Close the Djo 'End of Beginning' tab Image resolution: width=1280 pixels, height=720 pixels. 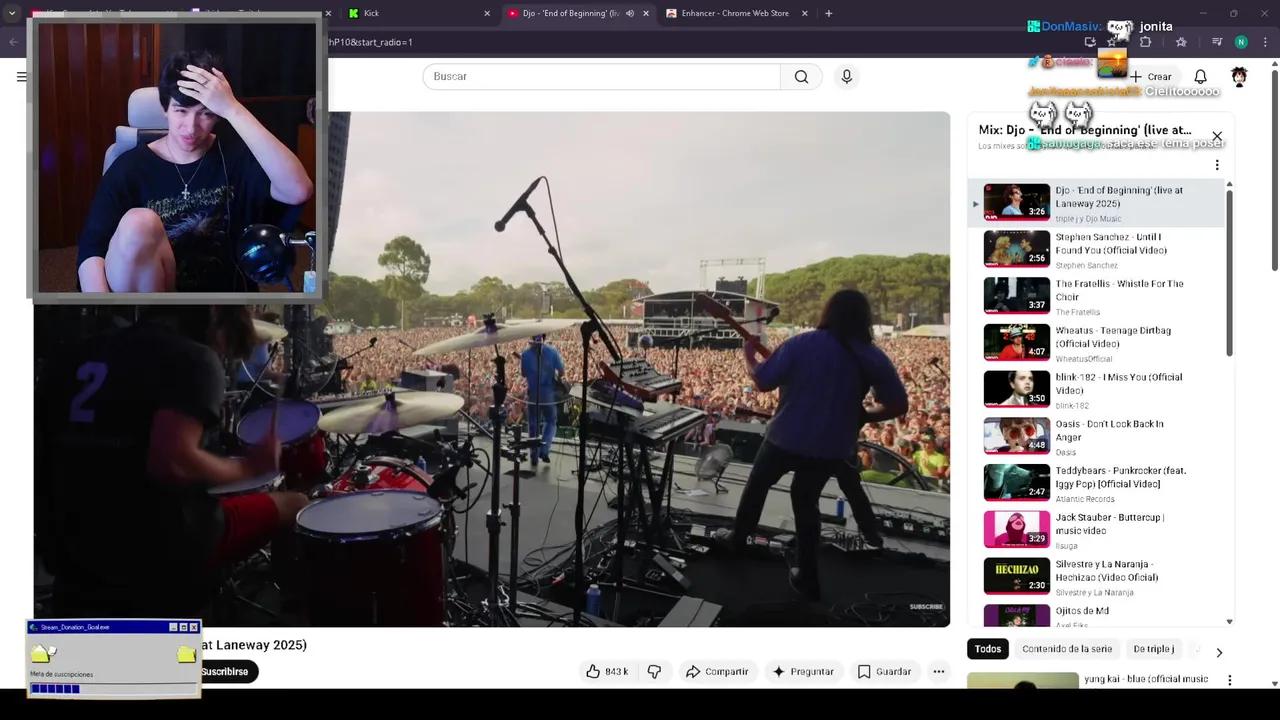(645, 13)
